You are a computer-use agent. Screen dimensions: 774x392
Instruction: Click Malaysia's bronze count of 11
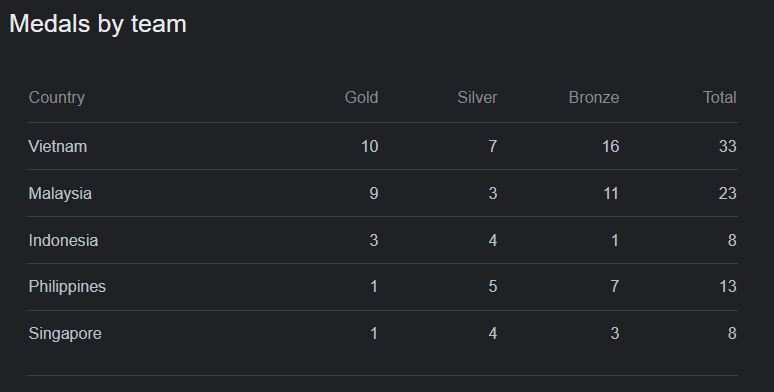pyautogui.click(x=611, y=193)
